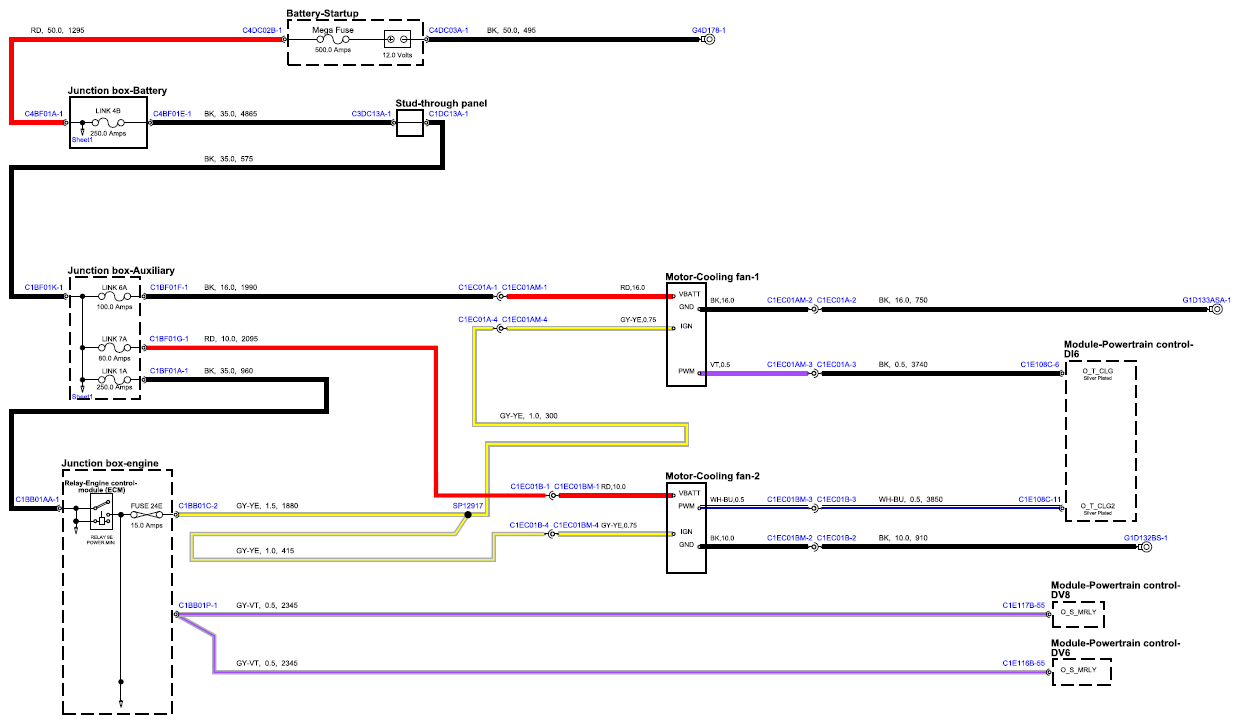Click the ground symbol at G1D133ASA-1

(1217, 310)
